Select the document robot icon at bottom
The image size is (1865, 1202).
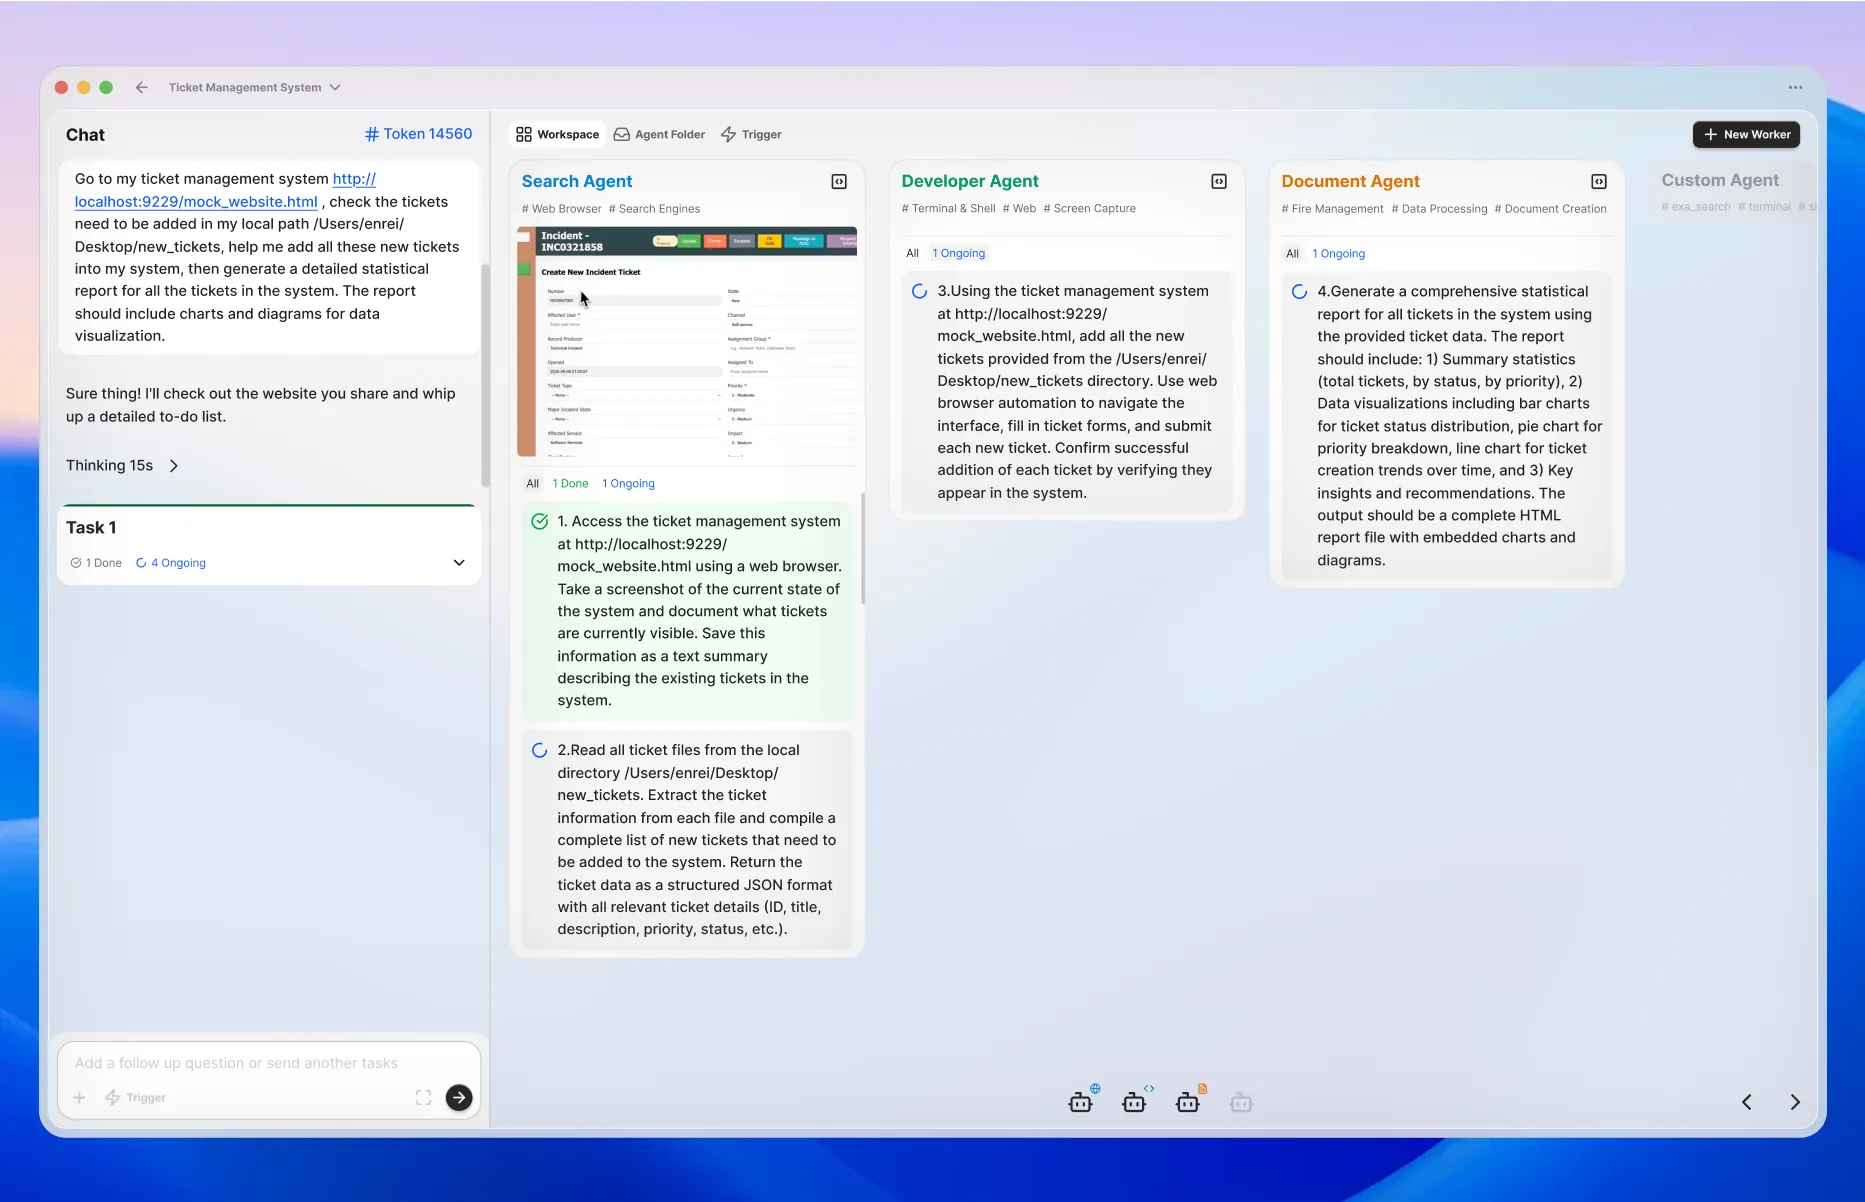coord(1189,1101)
